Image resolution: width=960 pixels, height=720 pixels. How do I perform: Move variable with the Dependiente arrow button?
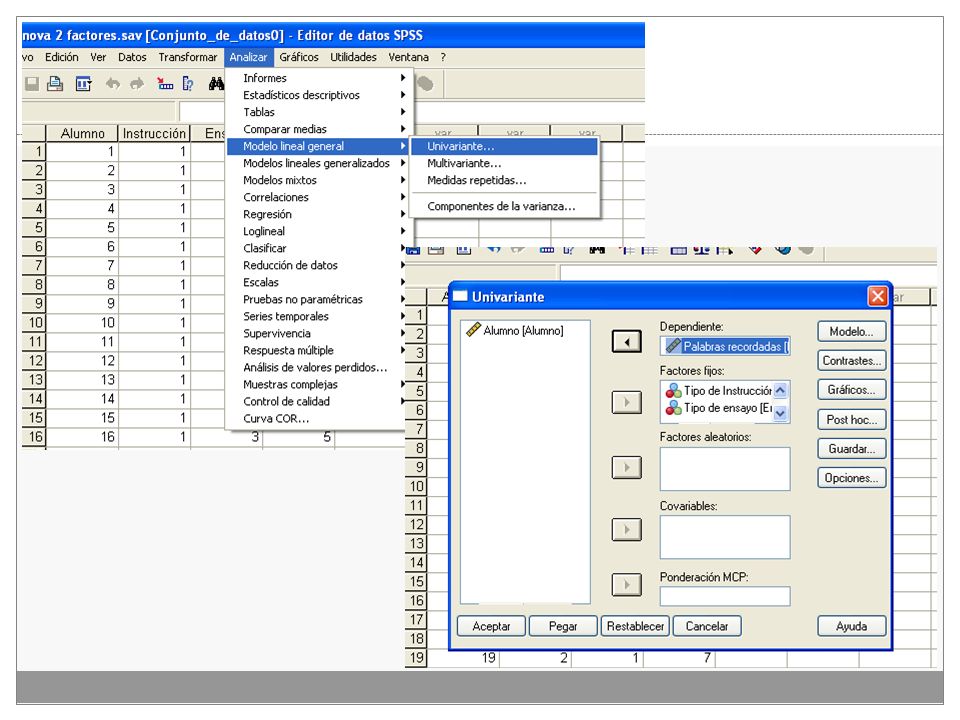tap(626, 342)
